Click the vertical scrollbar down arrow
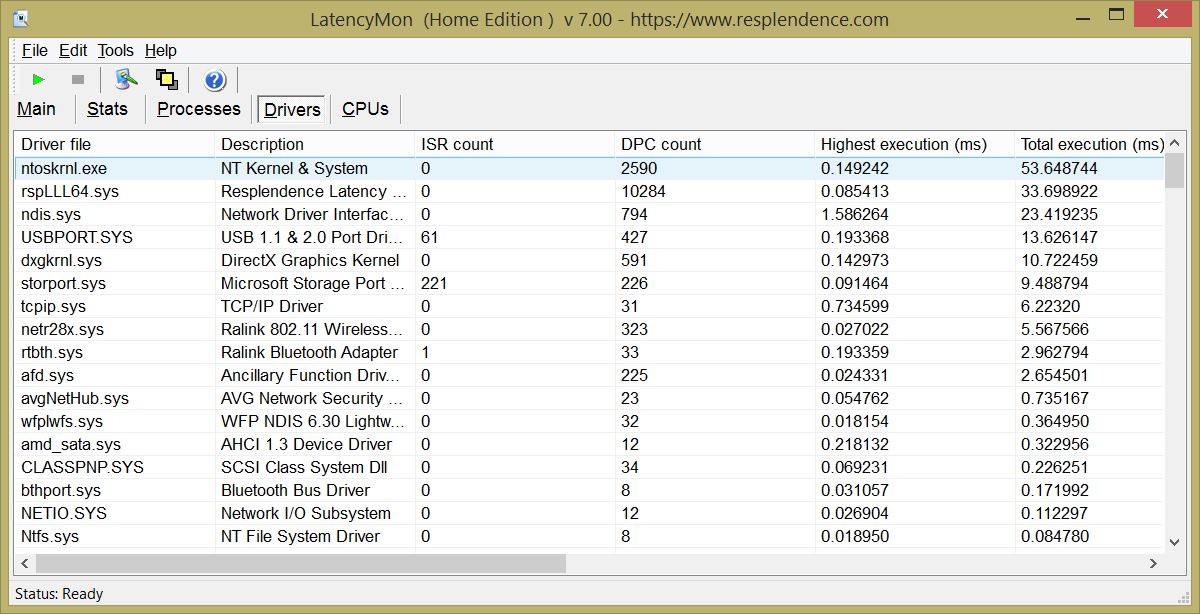The width and height of the screenshot is (1200, 614). click(1175, 541)
